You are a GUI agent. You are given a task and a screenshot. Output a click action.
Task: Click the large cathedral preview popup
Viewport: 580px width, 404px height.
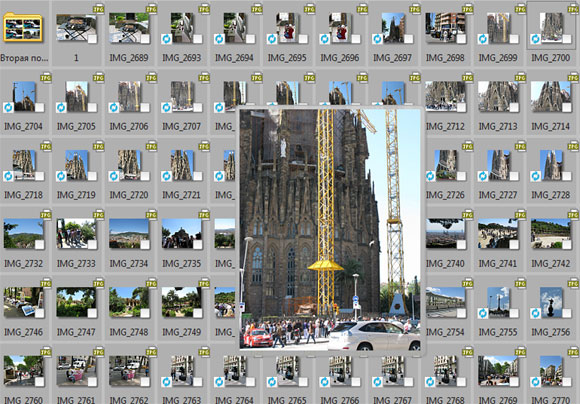pyautogui.click(x=330, y=229)
